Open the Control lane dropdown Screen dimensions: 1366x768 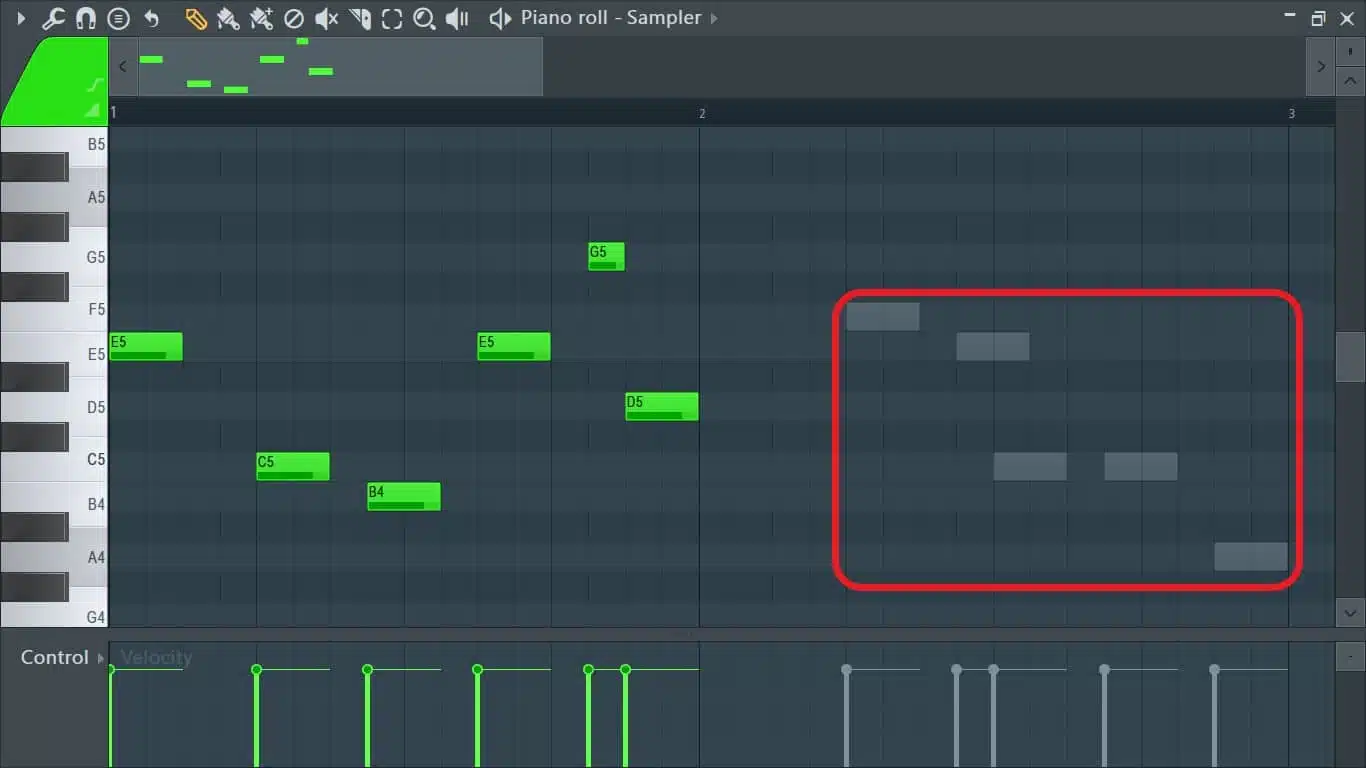62,657
